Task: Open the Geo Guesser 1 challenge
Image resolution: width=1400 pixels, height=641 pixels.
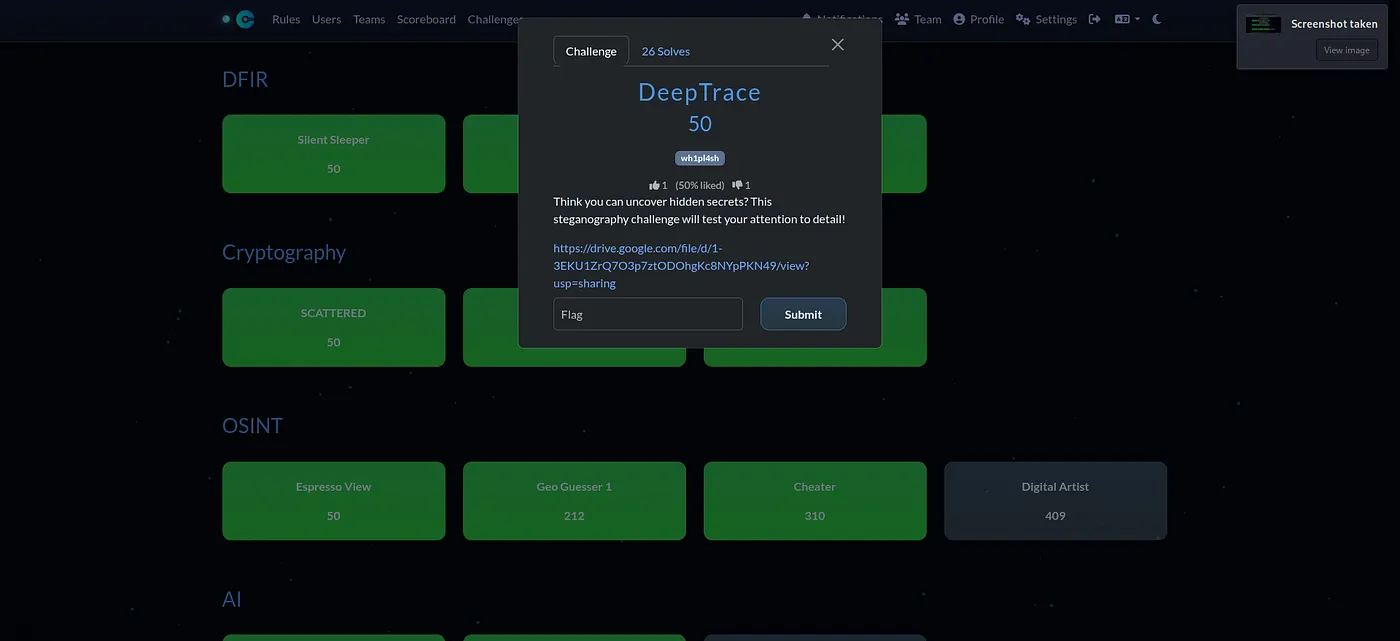Action: pyautogui.click(x=575, y=501)
